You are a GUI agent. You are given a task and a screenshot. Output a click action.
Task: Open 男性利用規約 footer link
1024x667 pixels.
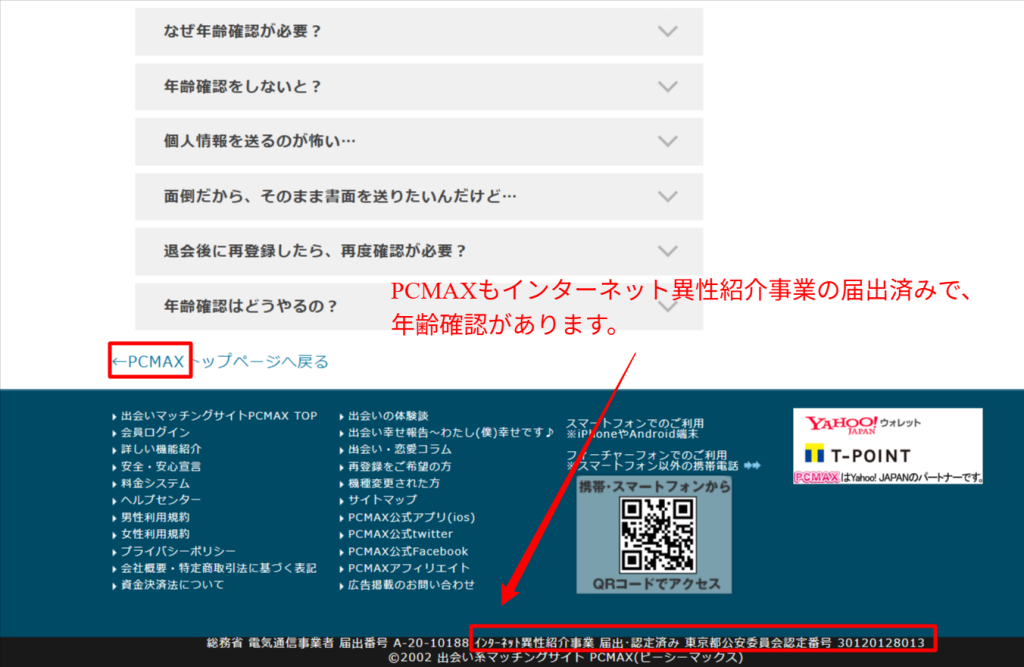[155, 517]
